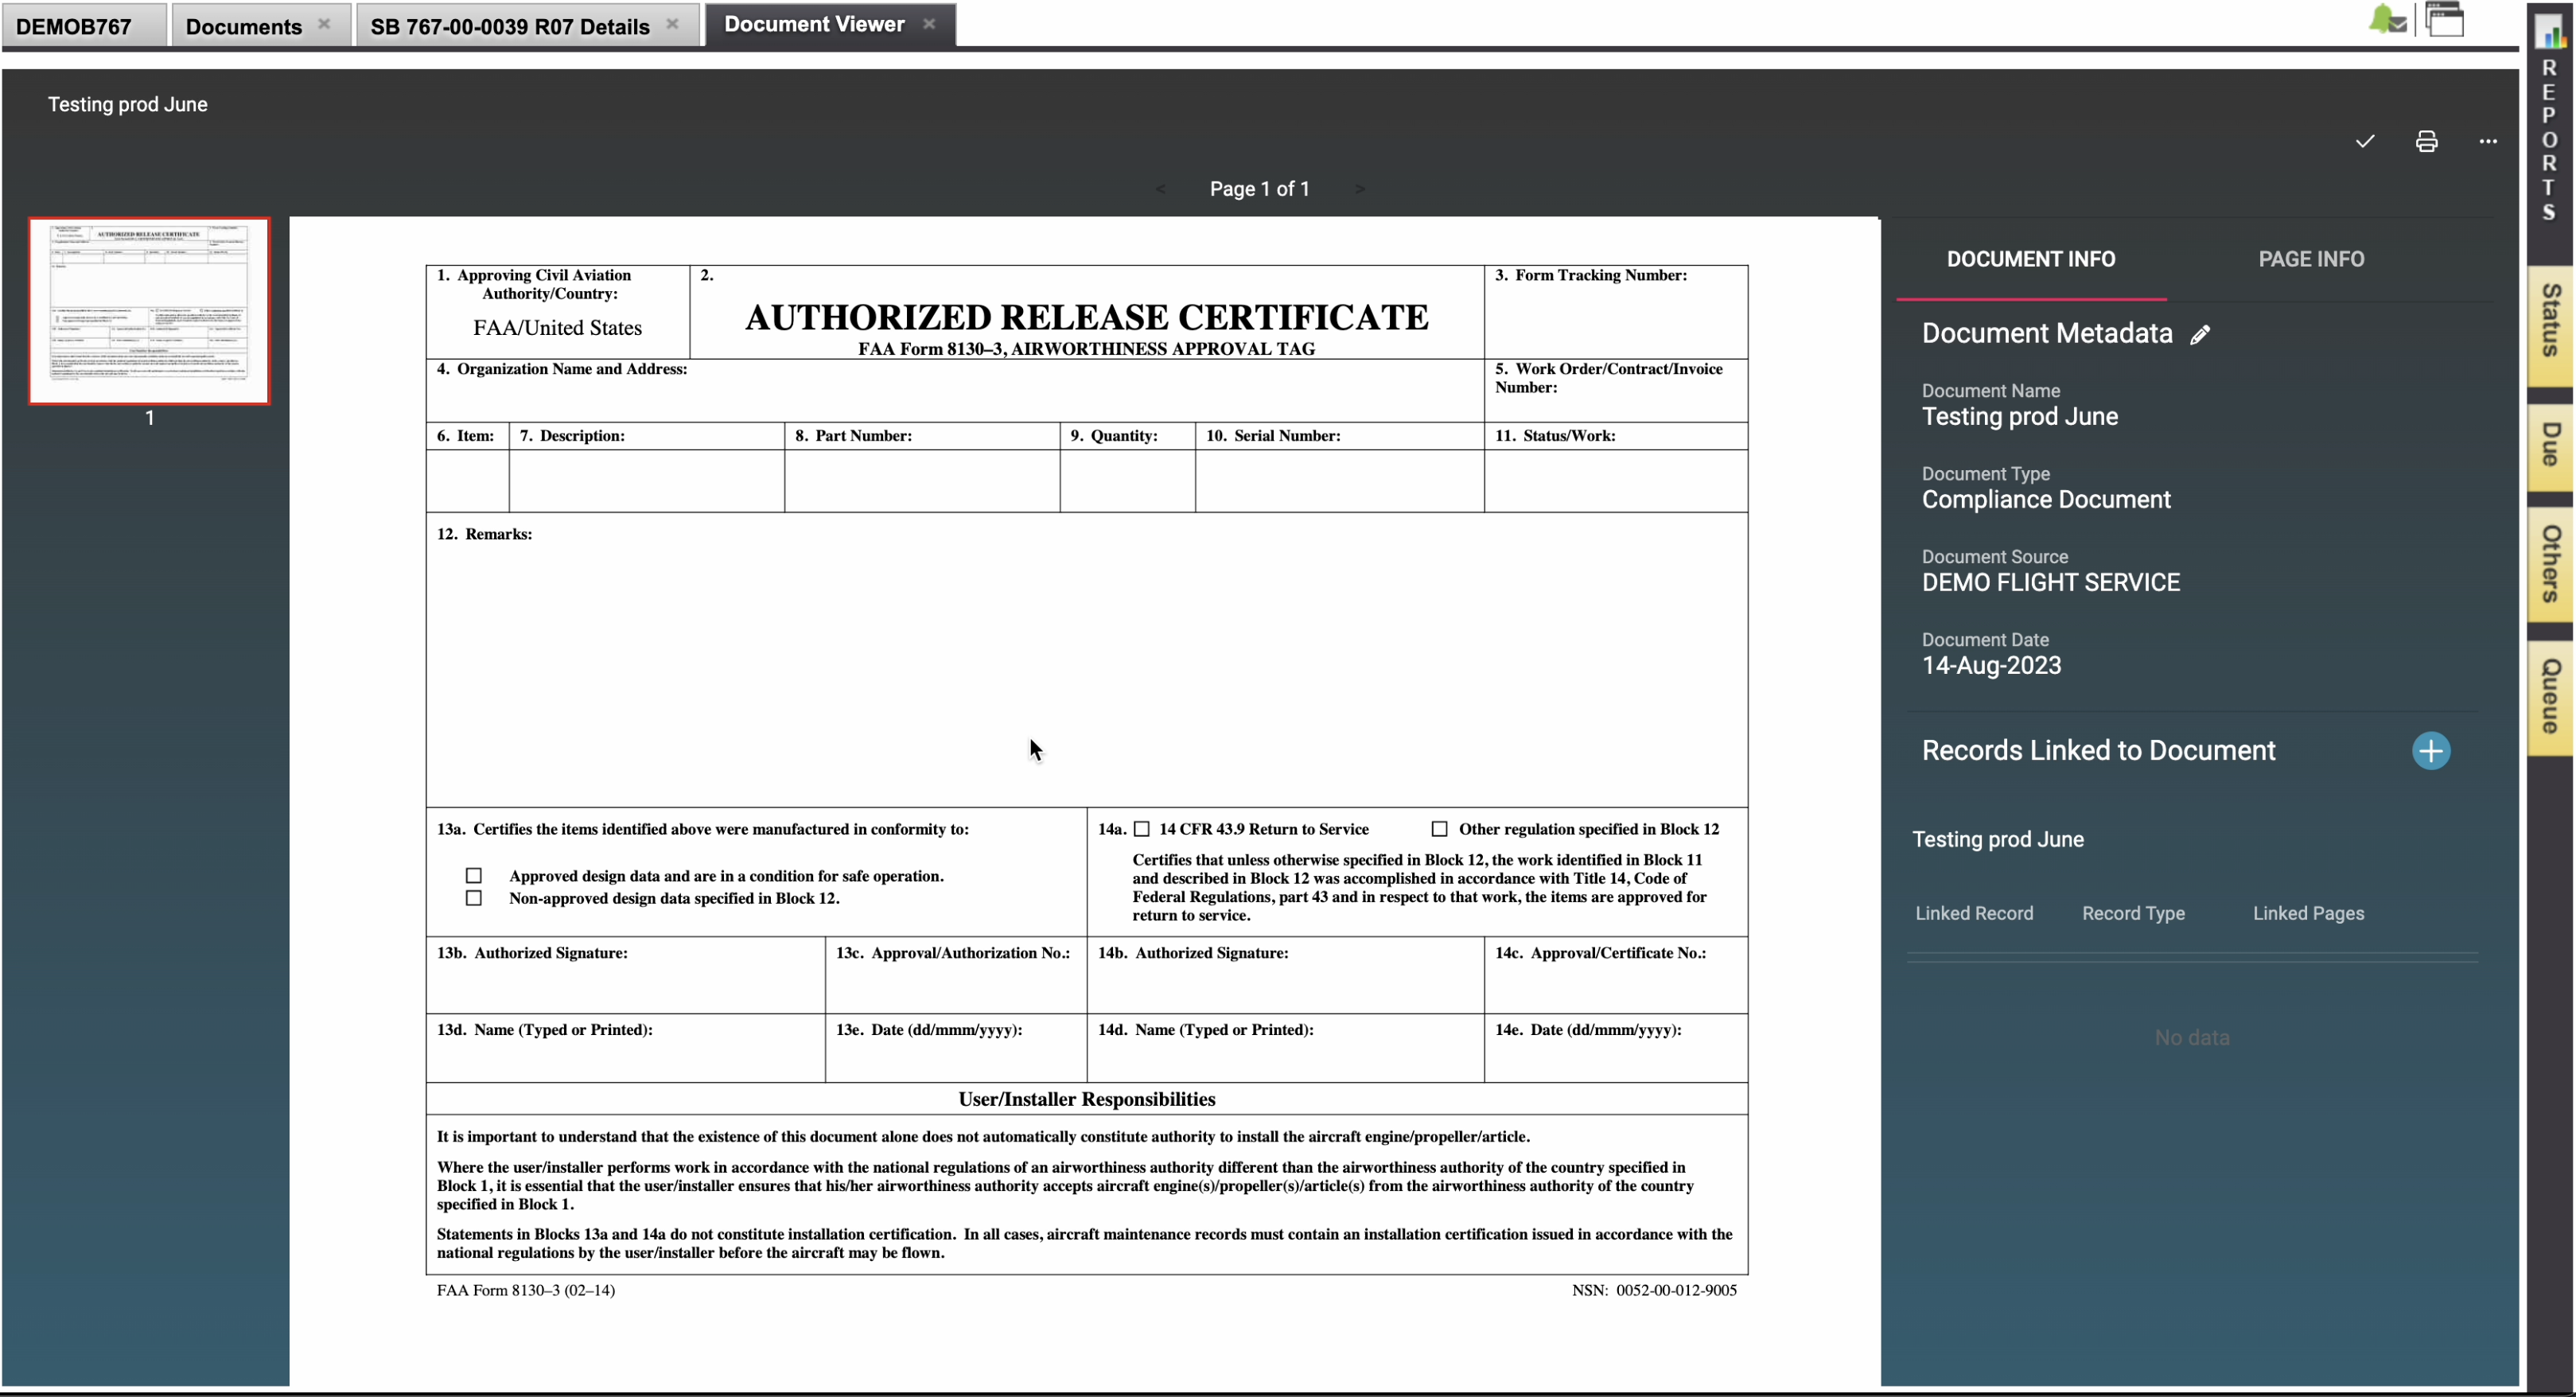Check the Approved design data checkbox
This screenshot has height=1397, width=2576.
click(x=473, y=875)
